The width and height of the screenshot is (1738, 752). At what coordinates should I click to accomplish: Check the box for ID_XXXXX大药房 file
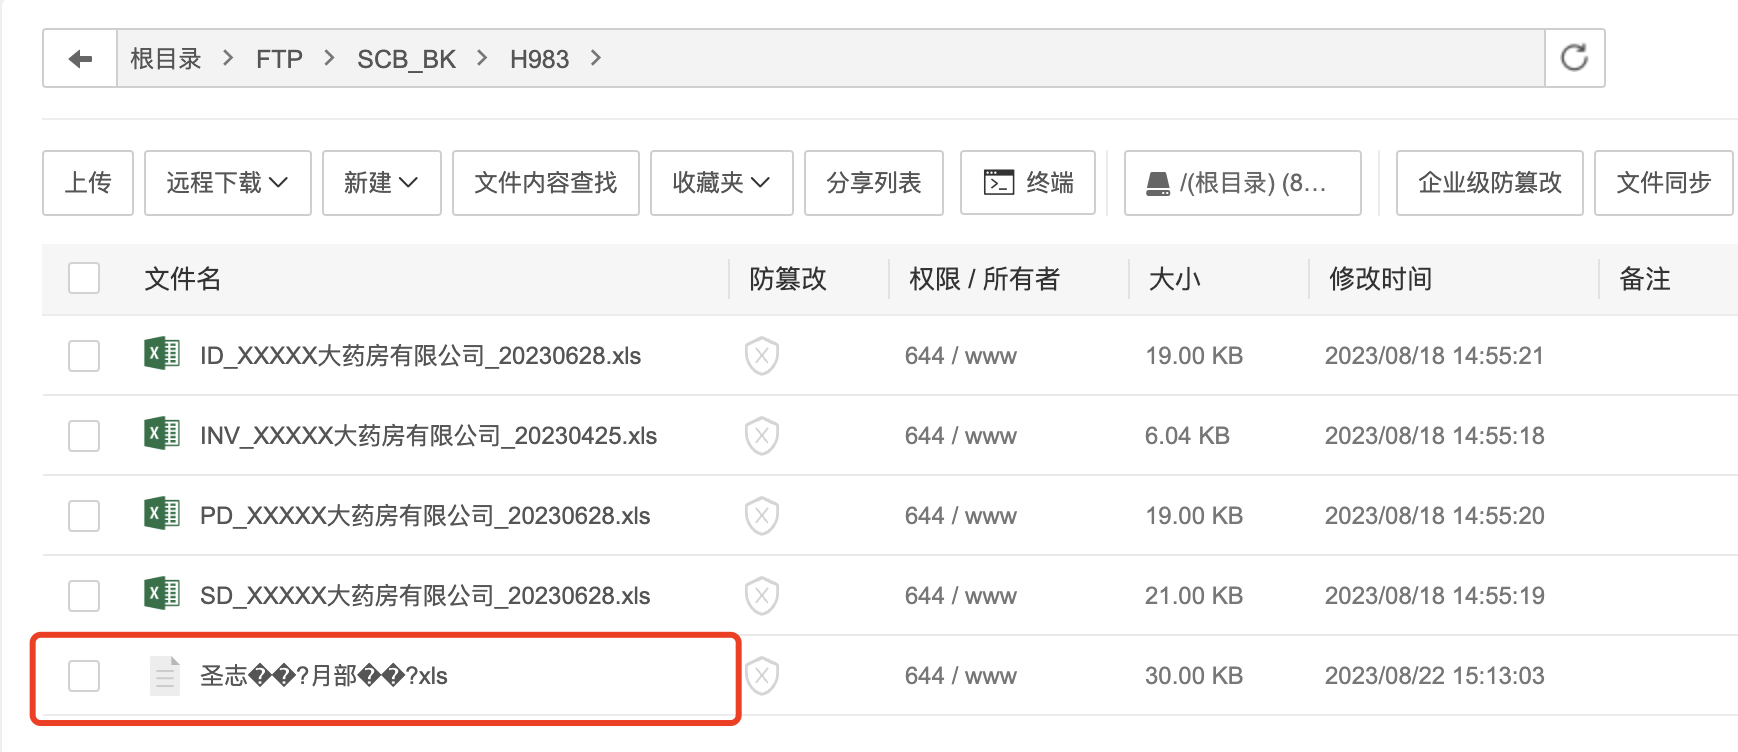tap(84, 356)
